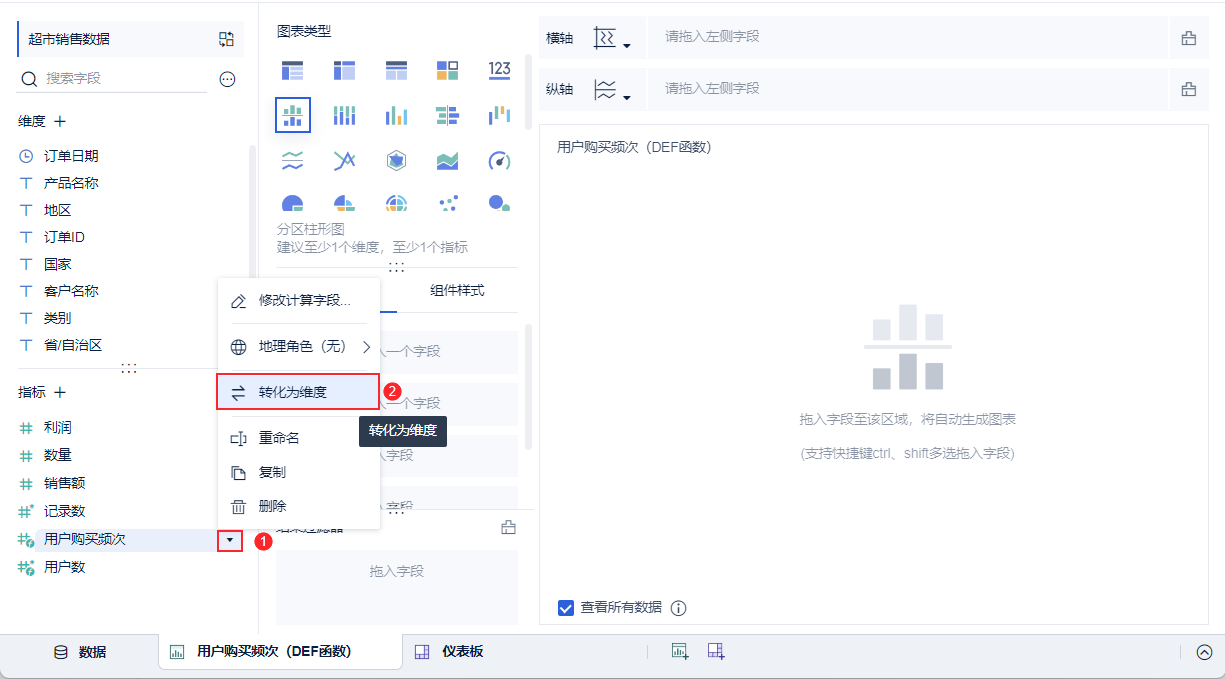Viewport: 1225px width, 679px height.
Task: Switch to the 仪表板 bottom tab
Action: 450,652
